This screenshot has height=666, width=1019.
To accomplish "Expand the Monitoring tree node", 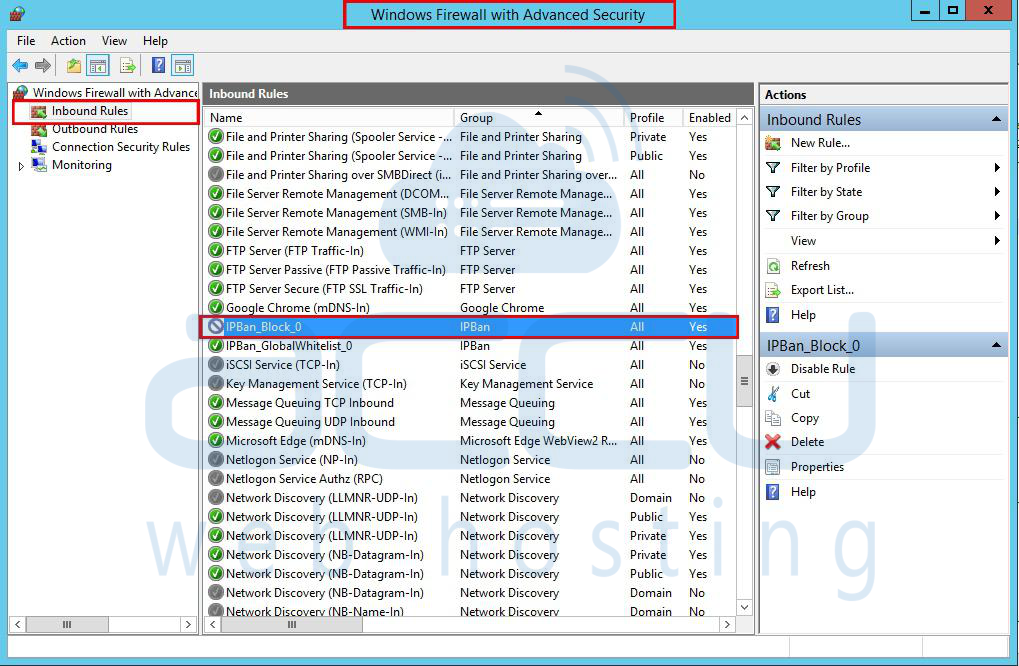I will point(21,166).
